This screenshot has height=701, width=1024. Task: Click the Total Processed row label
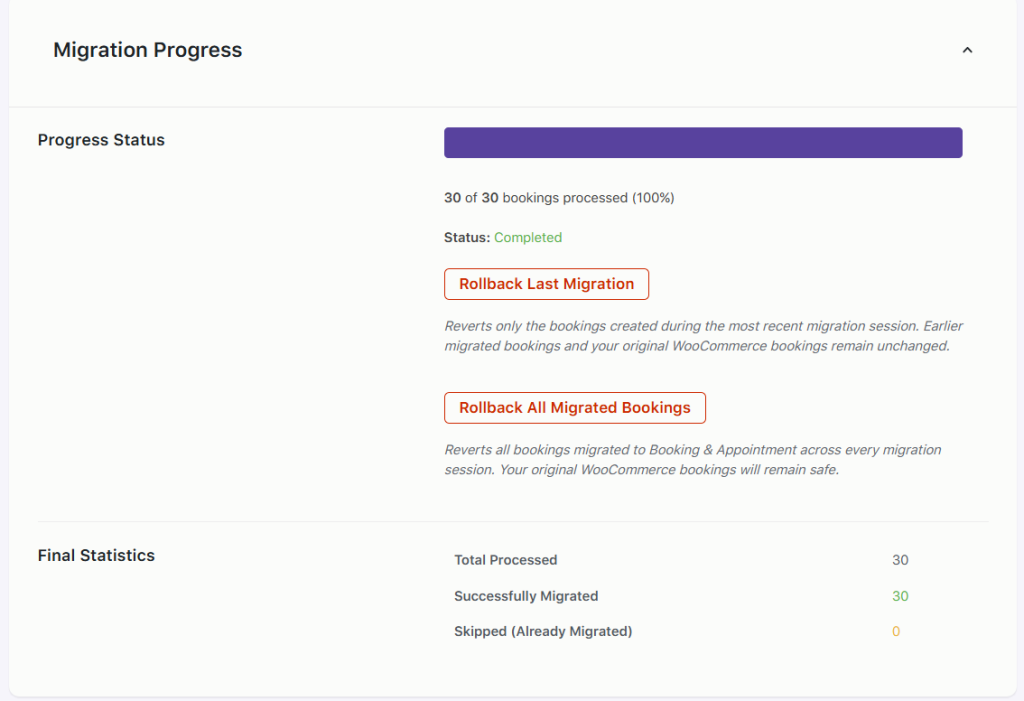click(x=505, y=560)
